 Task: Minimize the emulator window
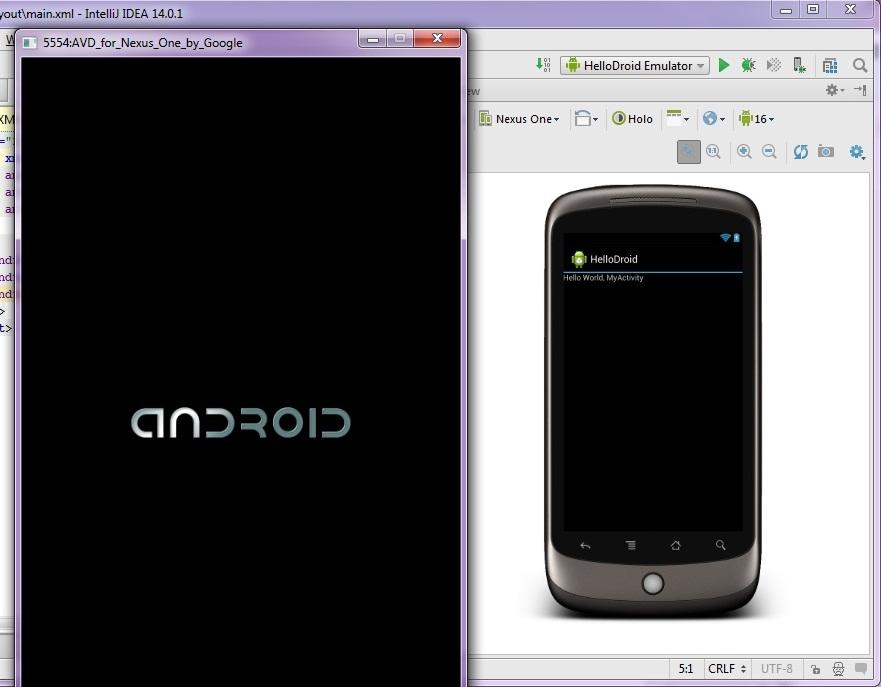[x=373, y=39]
